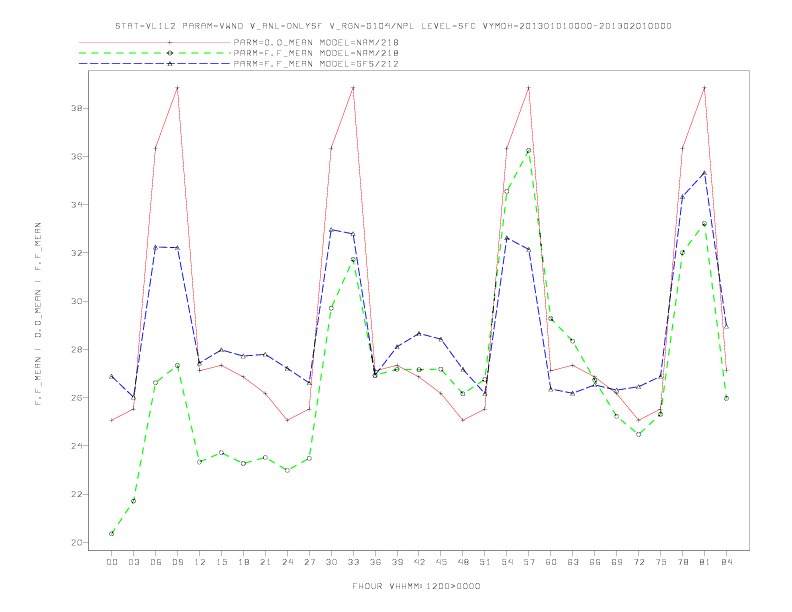Click the x-axis tick label 06
Image resolution: width=792 pixels, height=612 pixels.
[x=156, y=562]
